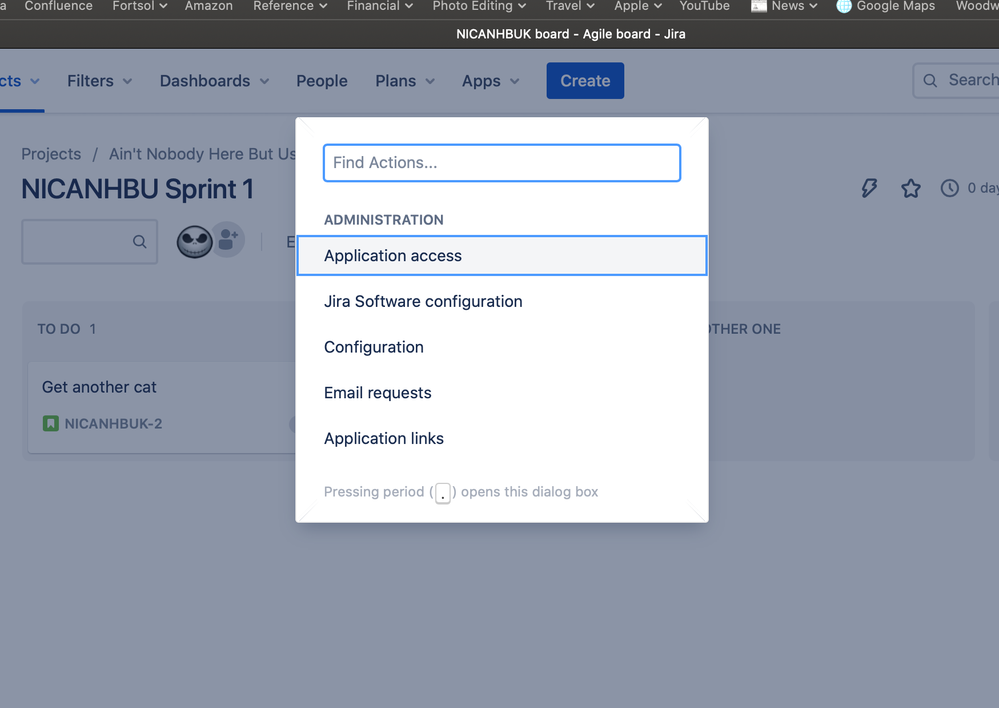Click the board search field
Screen dimensions: 999x708
(90, 242)
